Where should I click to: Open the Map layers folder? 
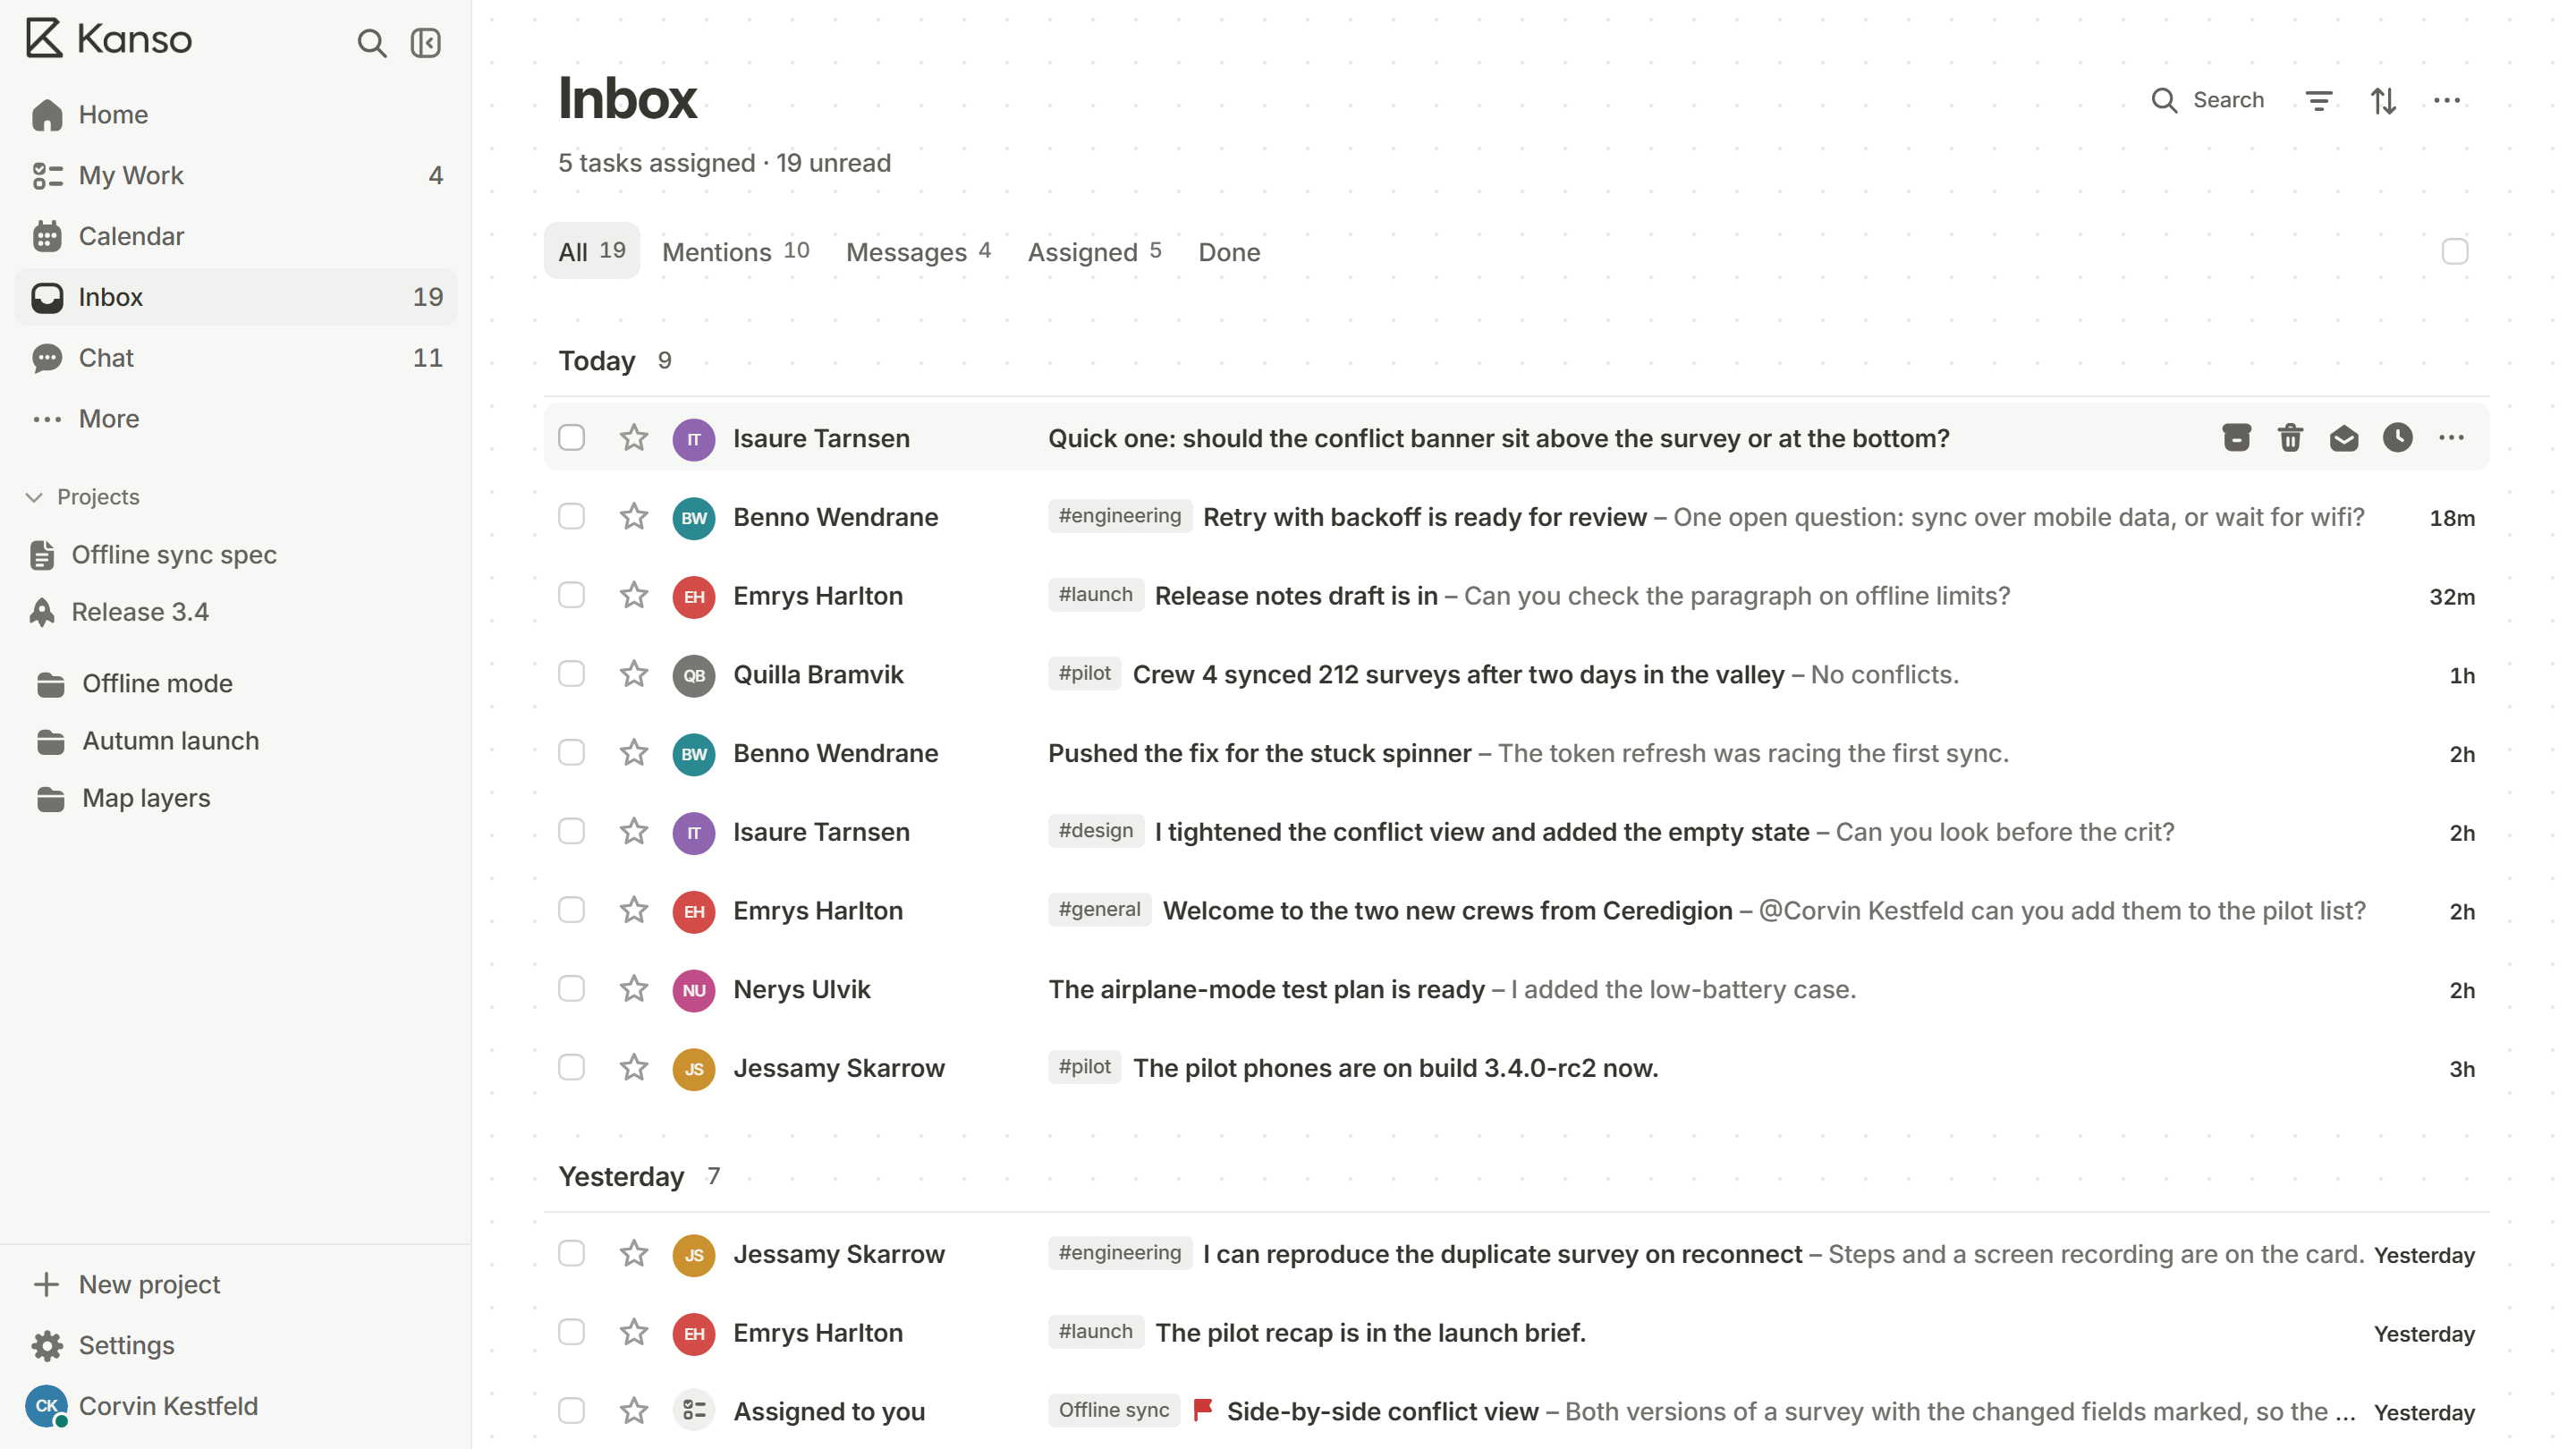coord(236,798)
